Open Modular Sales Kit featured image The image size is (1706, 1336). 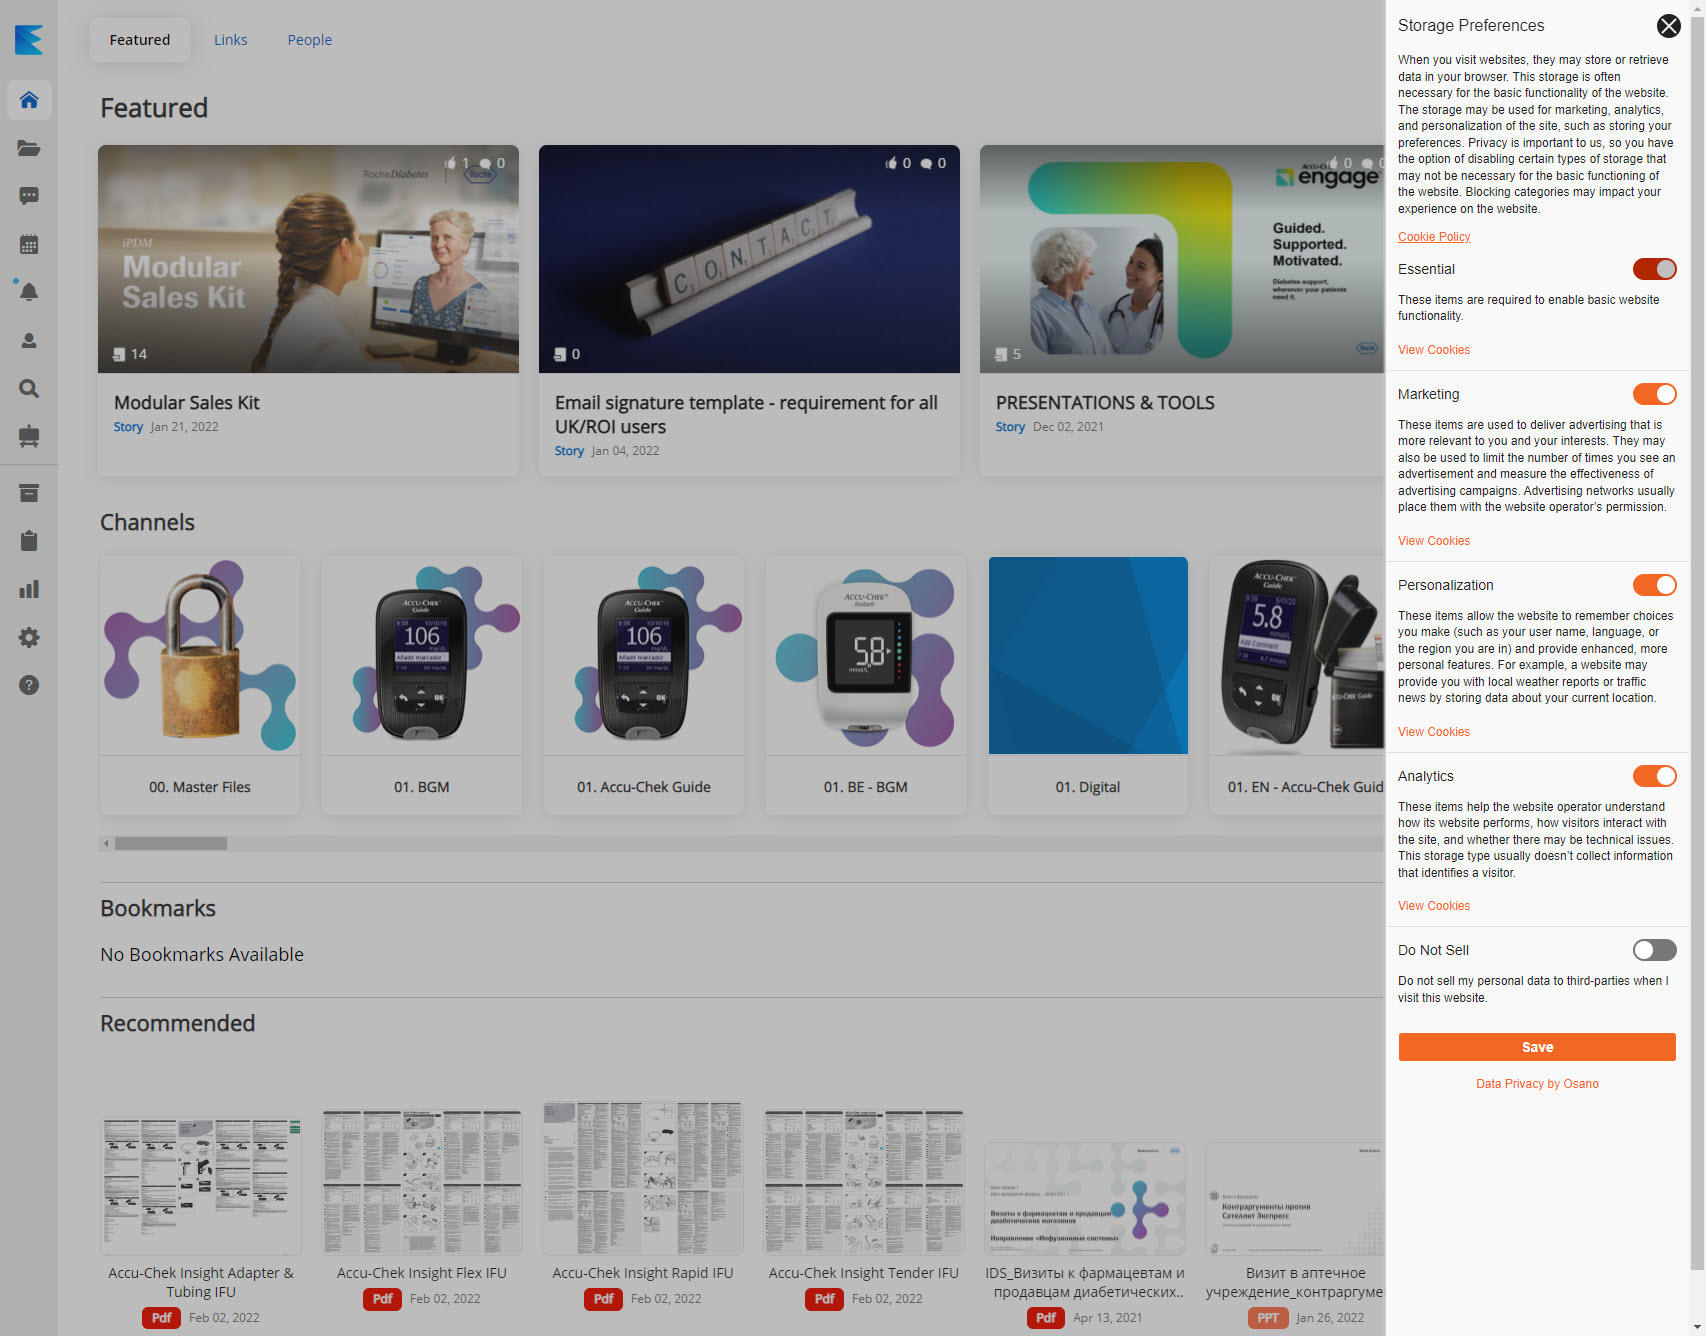[x=308, y=259]
